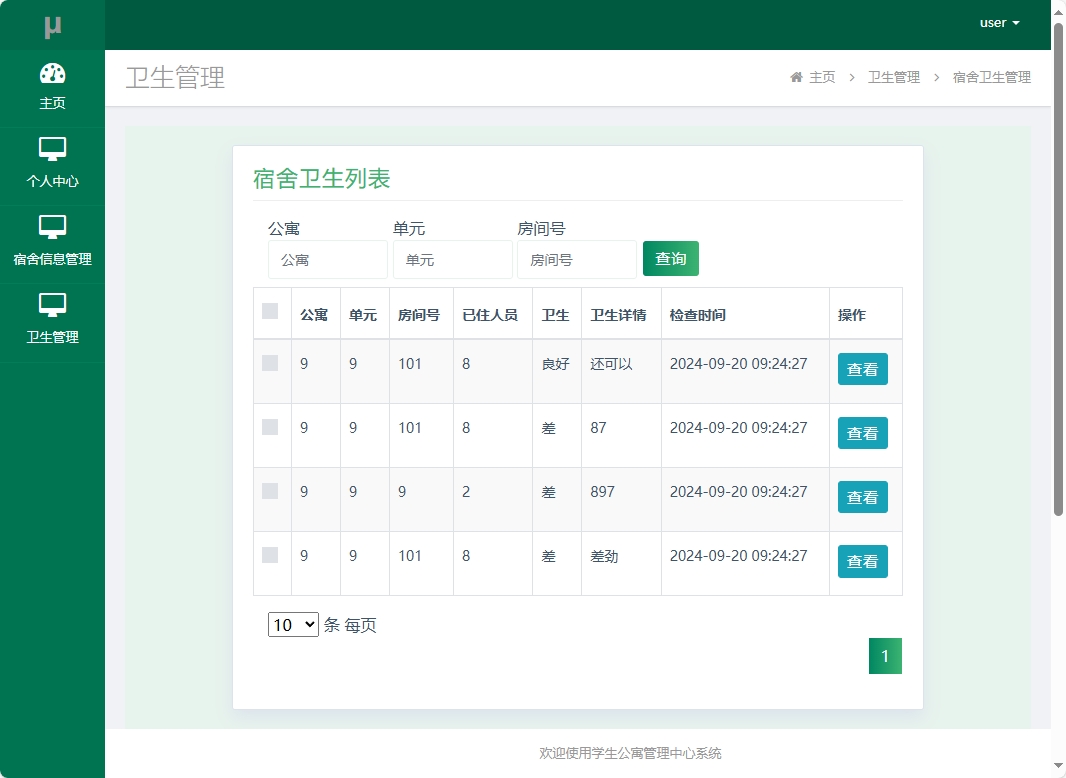Open the user account dropdown
Screen dimensions: 1066x778
pos(999,22)
